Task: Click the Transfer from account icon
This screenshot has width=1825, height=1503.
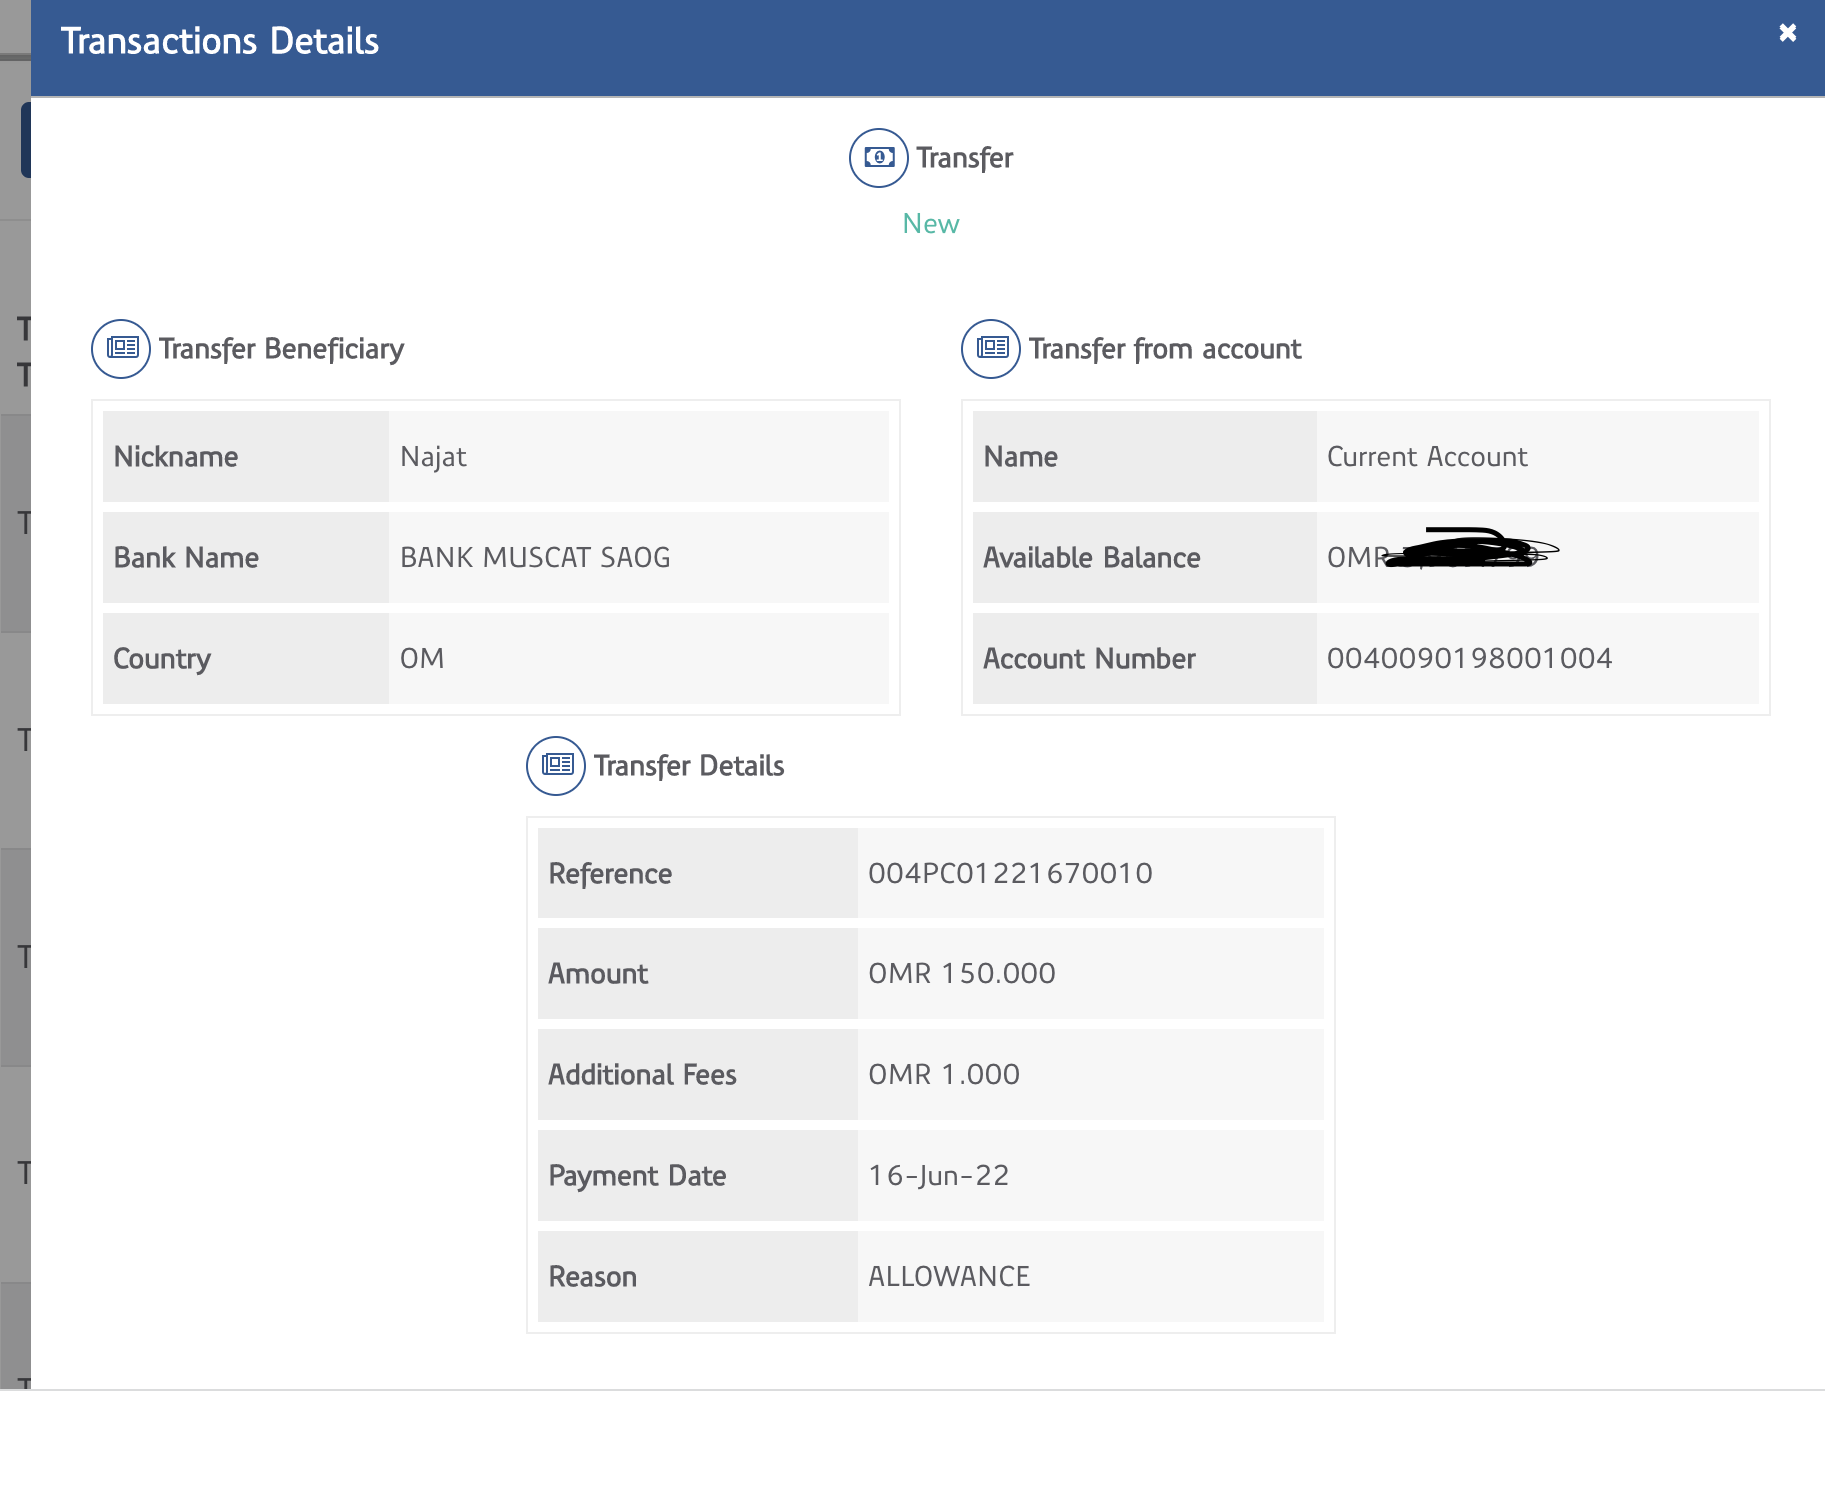Action: [x=990, y=349]
